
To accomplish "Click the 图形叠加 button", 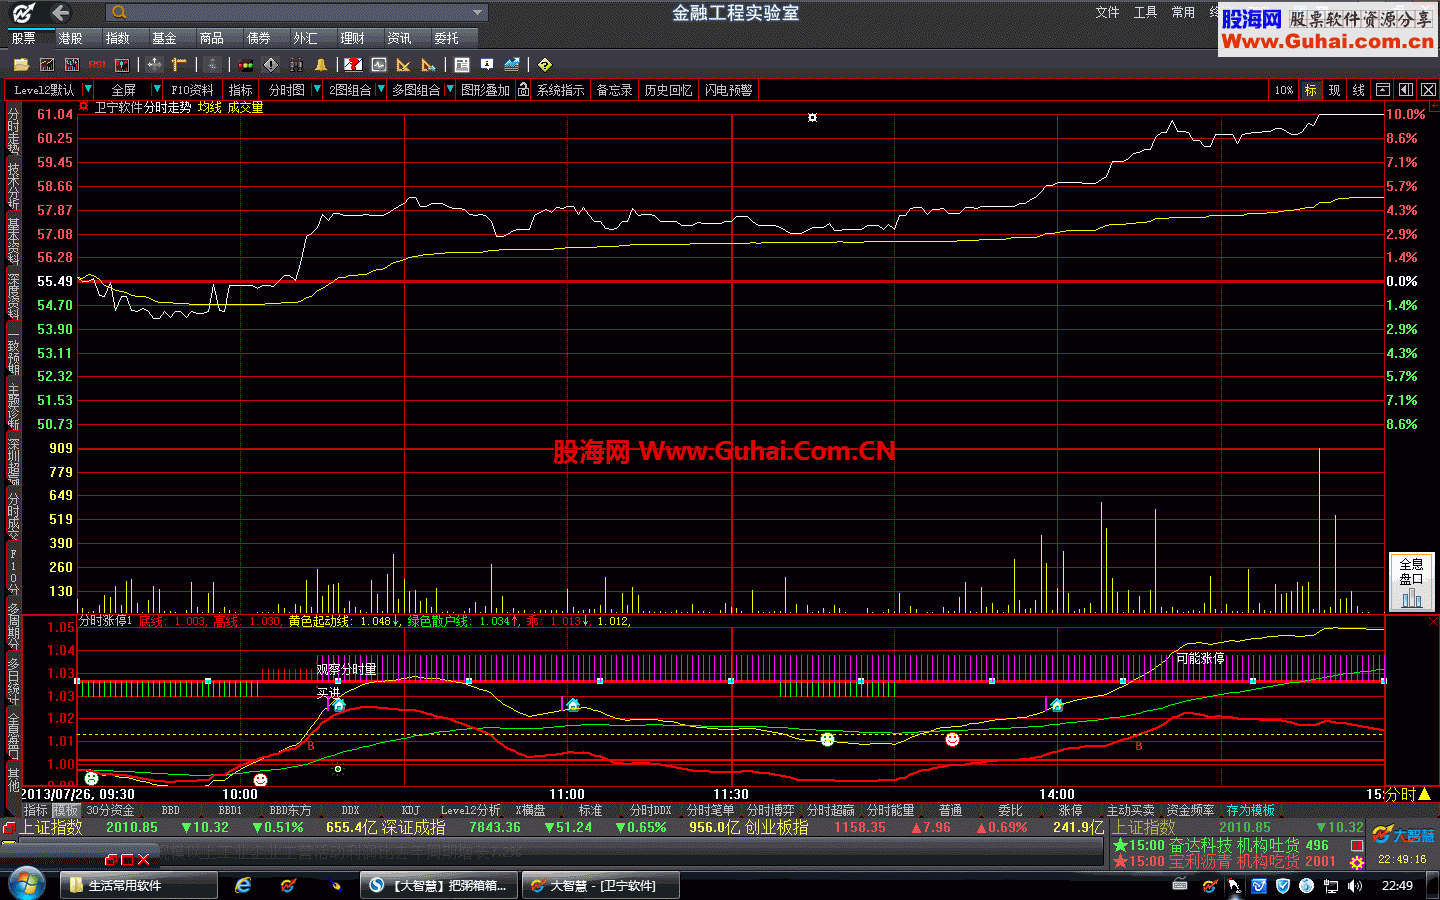I will [486, 90].
